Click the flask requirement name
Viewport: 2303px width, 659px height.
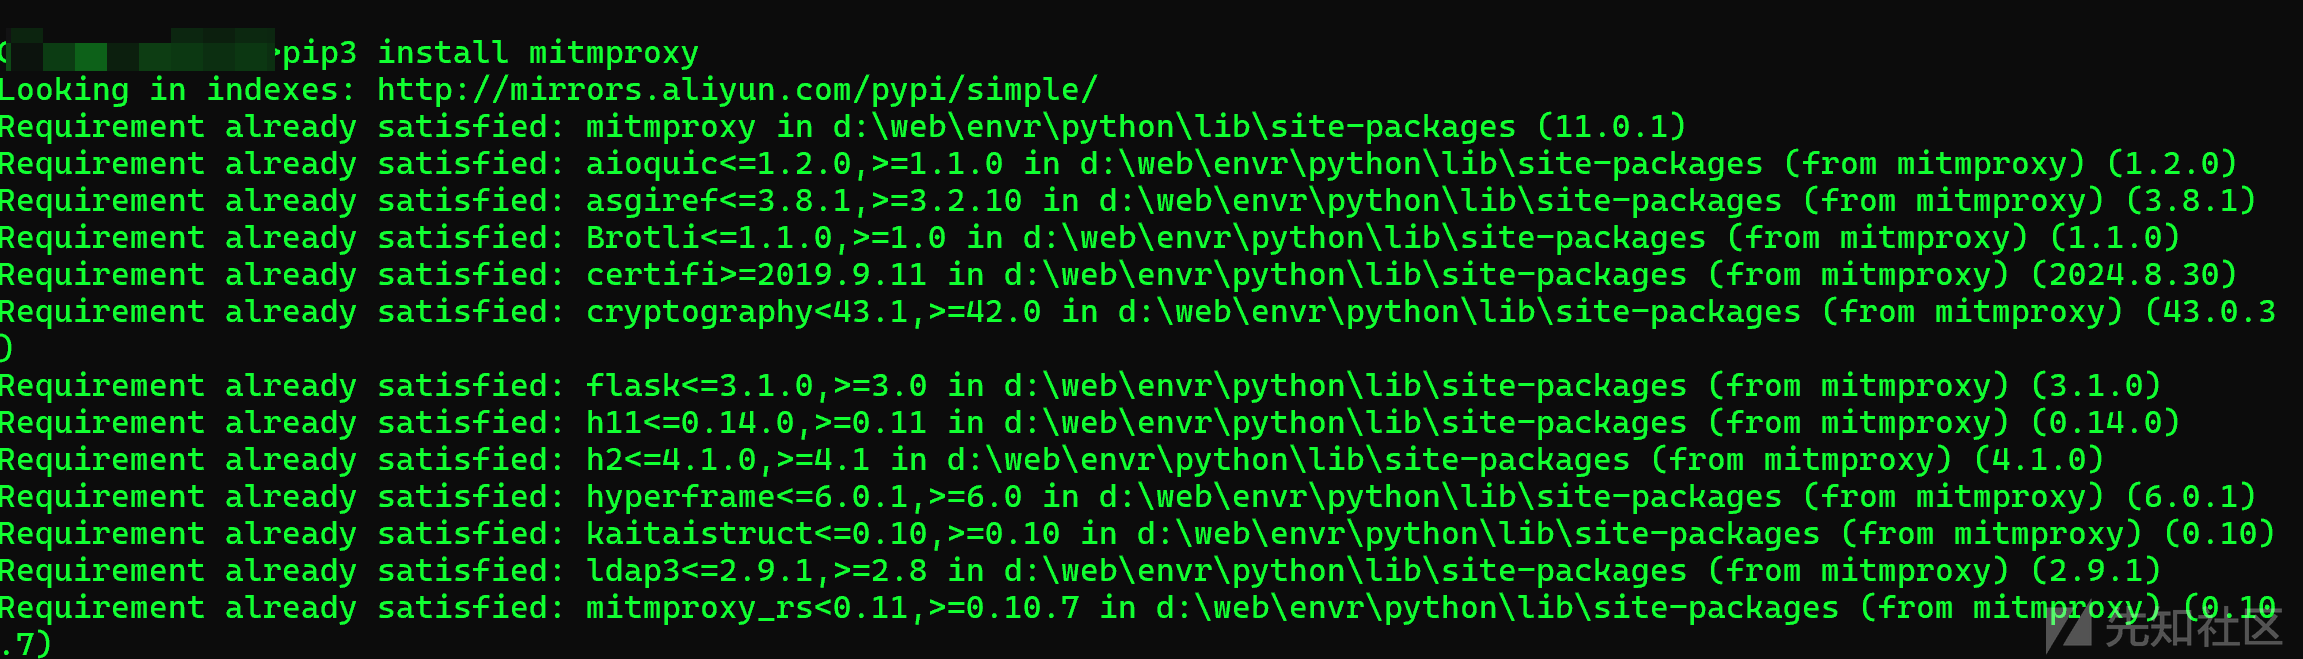(633, 386)
